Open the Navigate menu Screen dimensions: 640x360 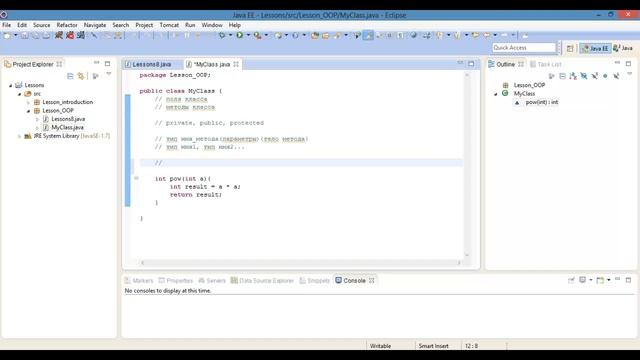click(x=95, y=25)
